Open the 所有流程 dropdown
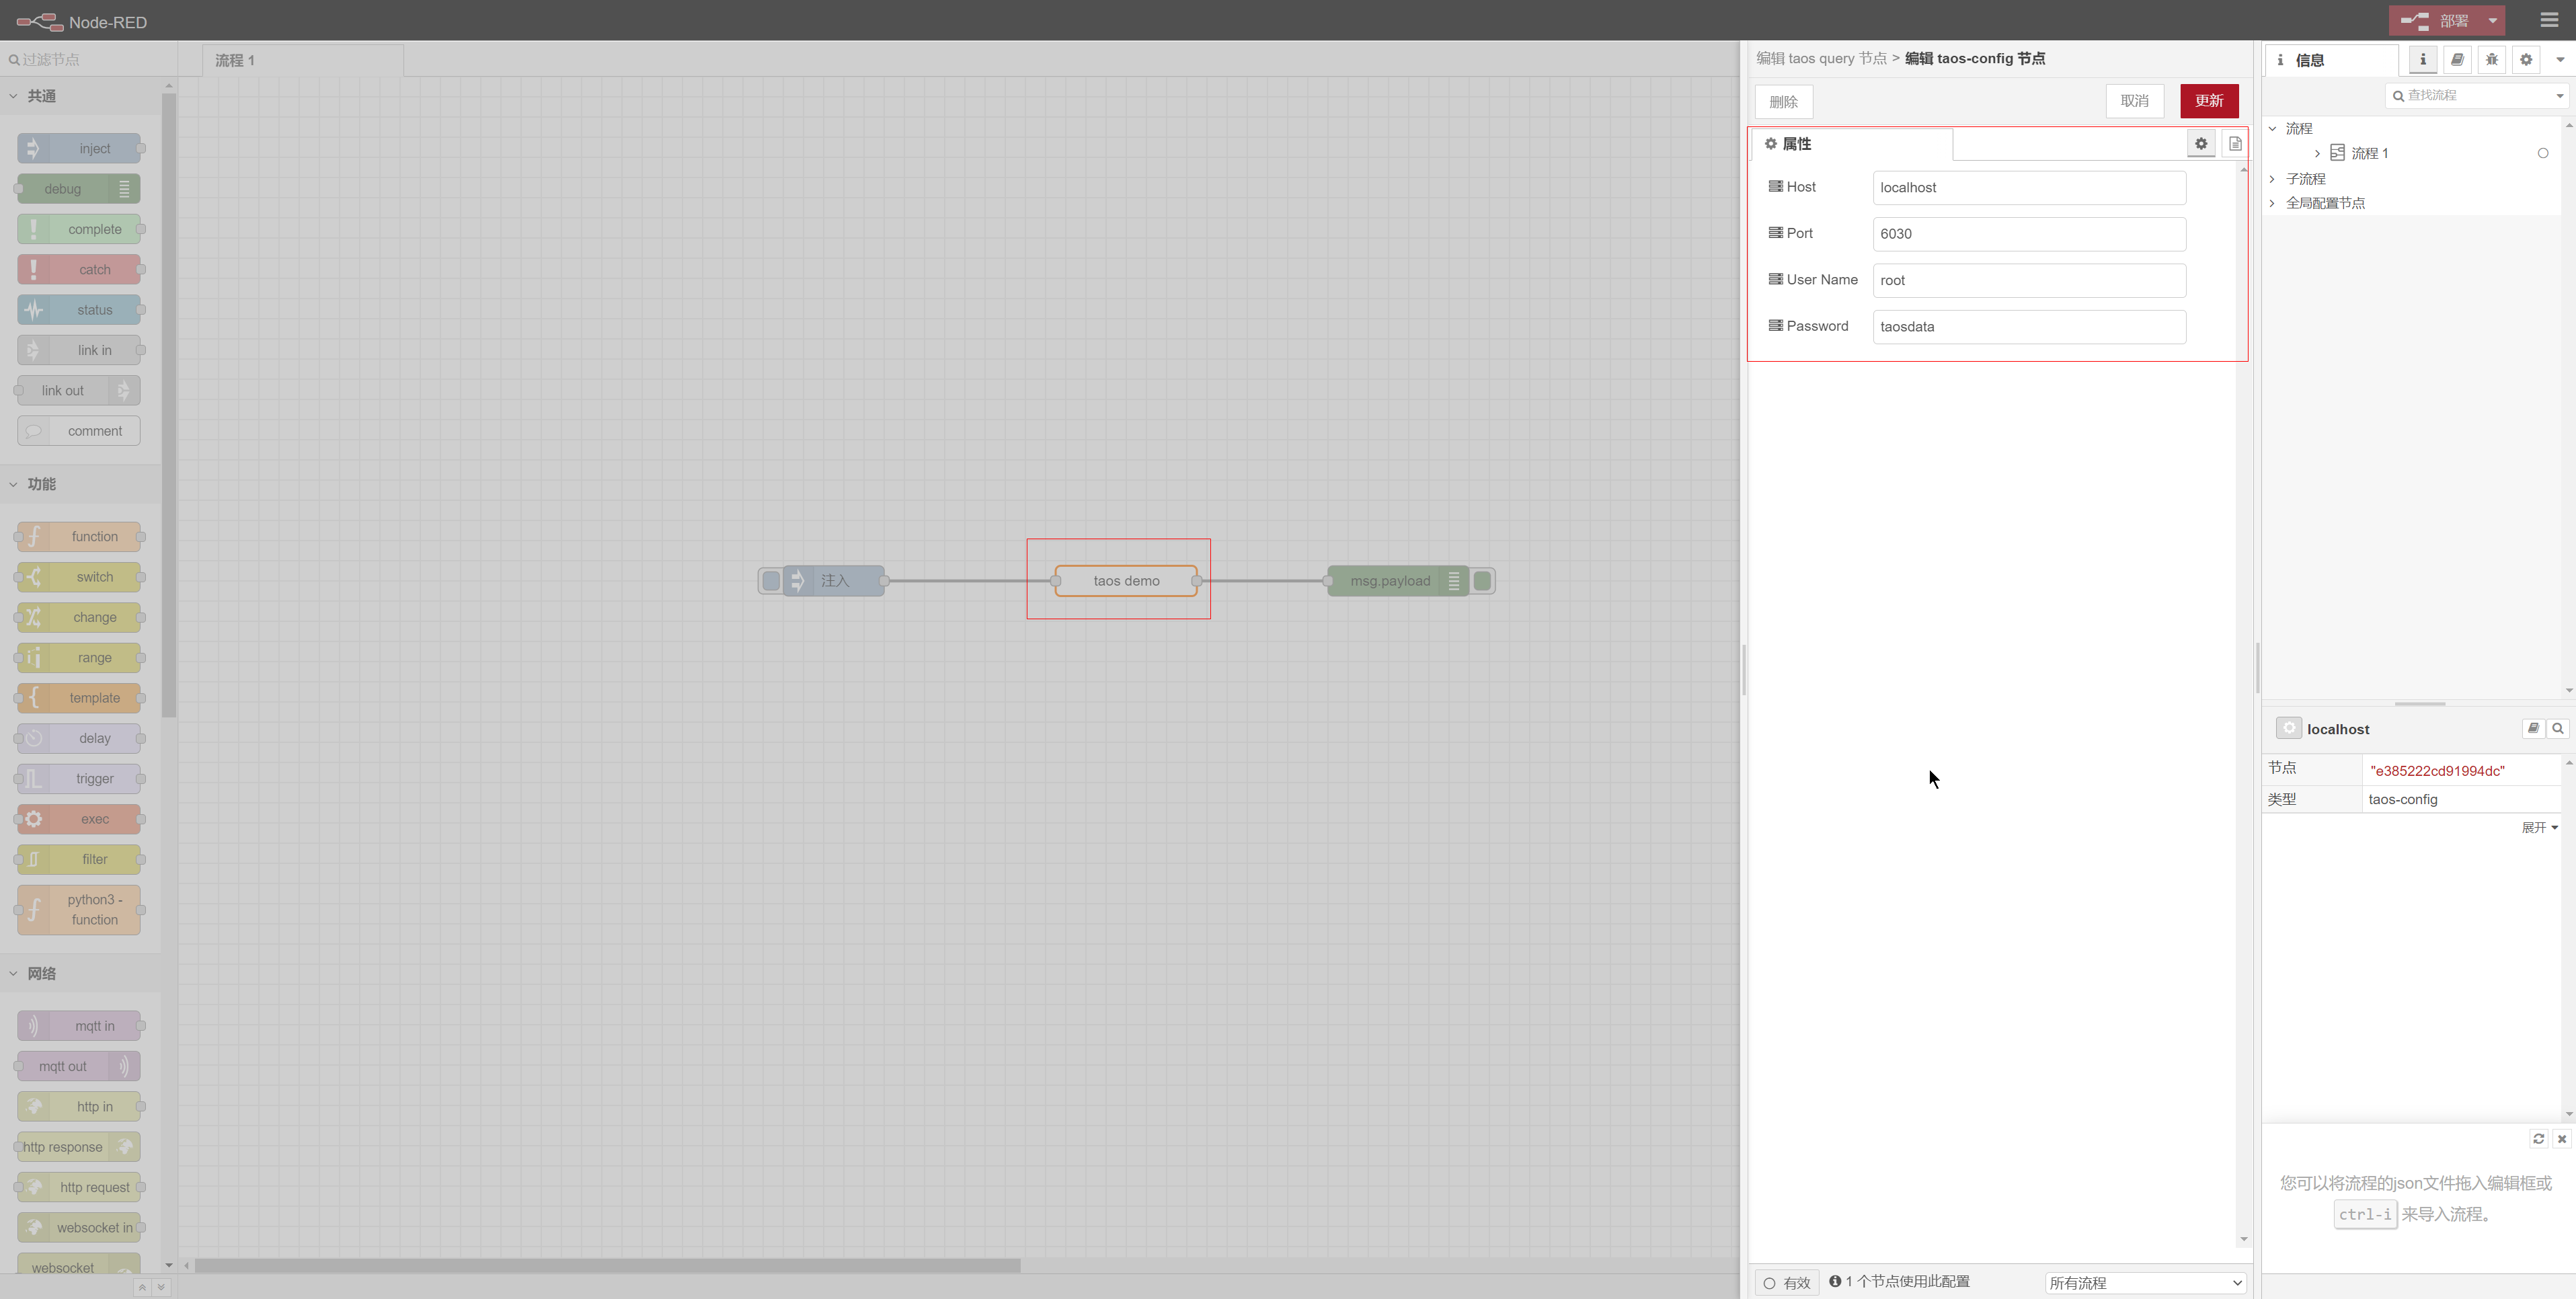This screenshot has width=2576, height=1299. point(2144,1282)
